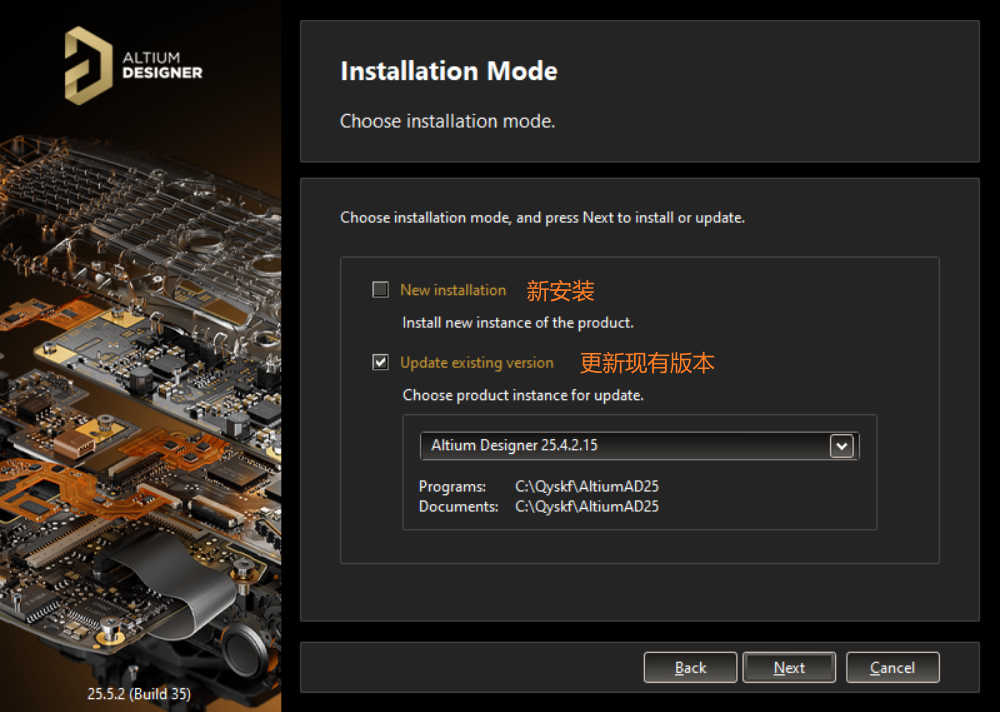Select the Altium Designer 25.4.2.15 combo box
The width and height of the screenshot is (1000, 712).
[640, 446]
